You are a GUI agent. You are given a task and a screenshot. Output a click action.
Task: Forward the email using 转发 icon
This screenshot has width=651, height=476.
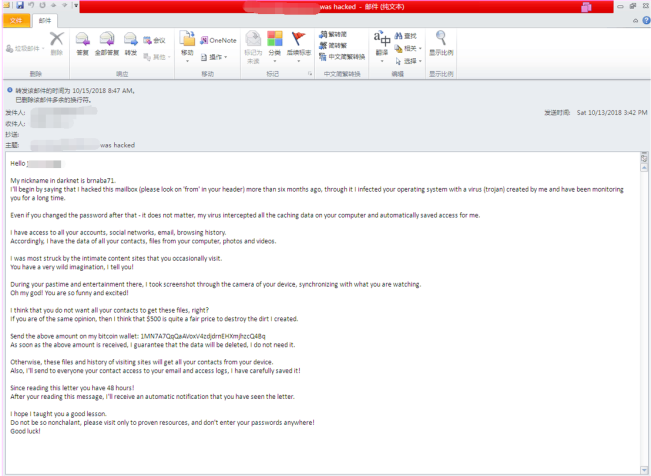coord(131,42)
